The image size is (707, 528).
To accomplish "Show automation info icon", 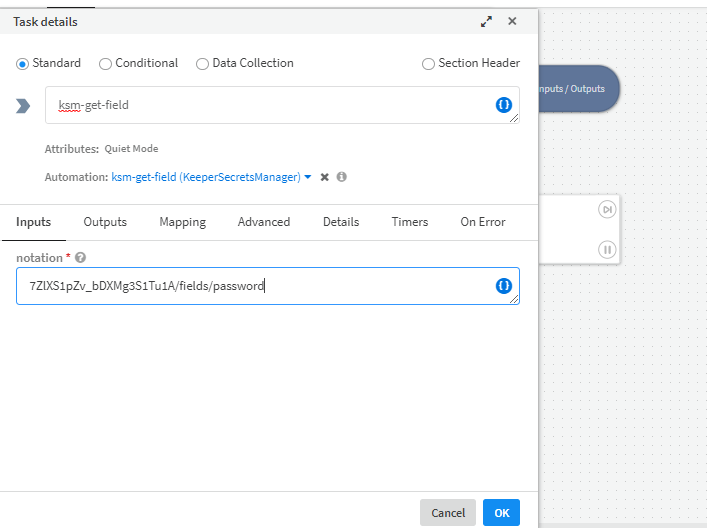I will [x=341, y=177].
